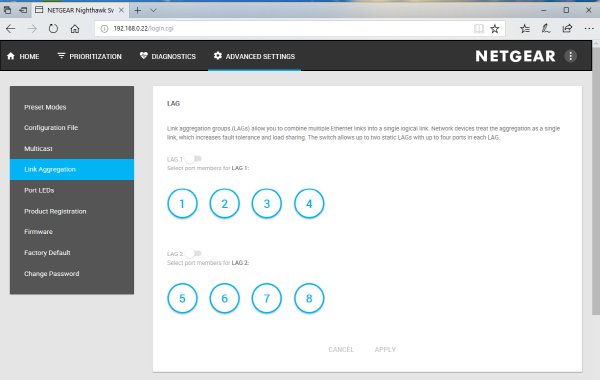Share this page using share icon
This screenshot has height=380, width=600.
[x=567, y=29]
